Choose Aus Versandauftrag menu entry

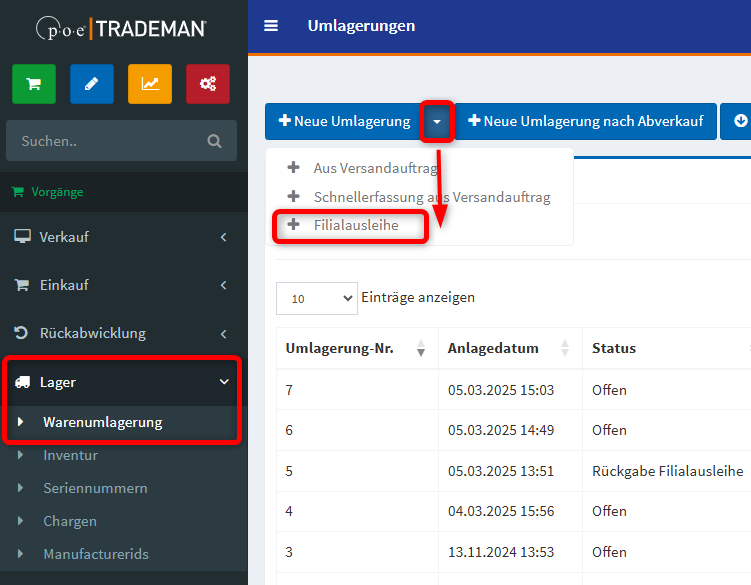(x=375, y=168)
